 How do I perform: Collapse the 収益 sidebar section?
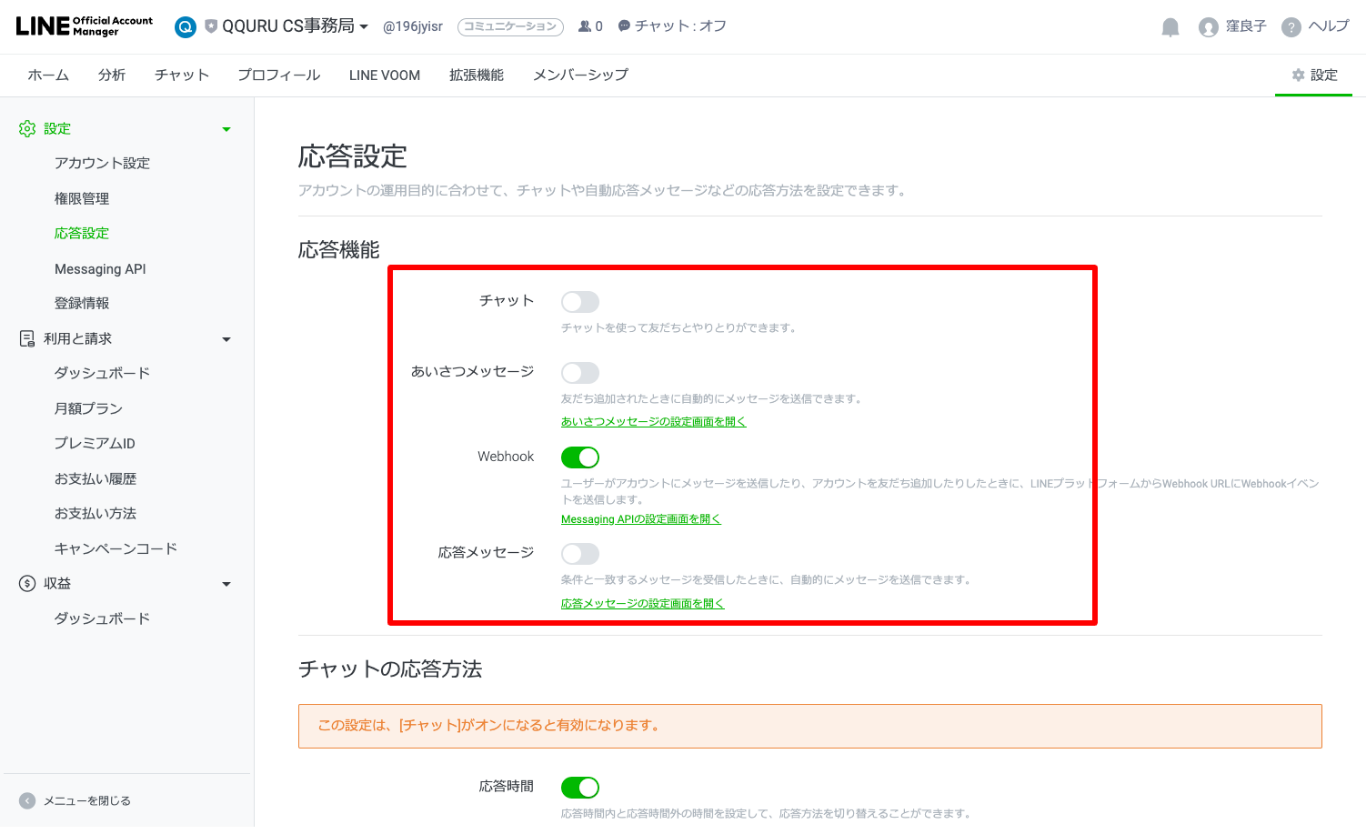(x=226, y=584)
